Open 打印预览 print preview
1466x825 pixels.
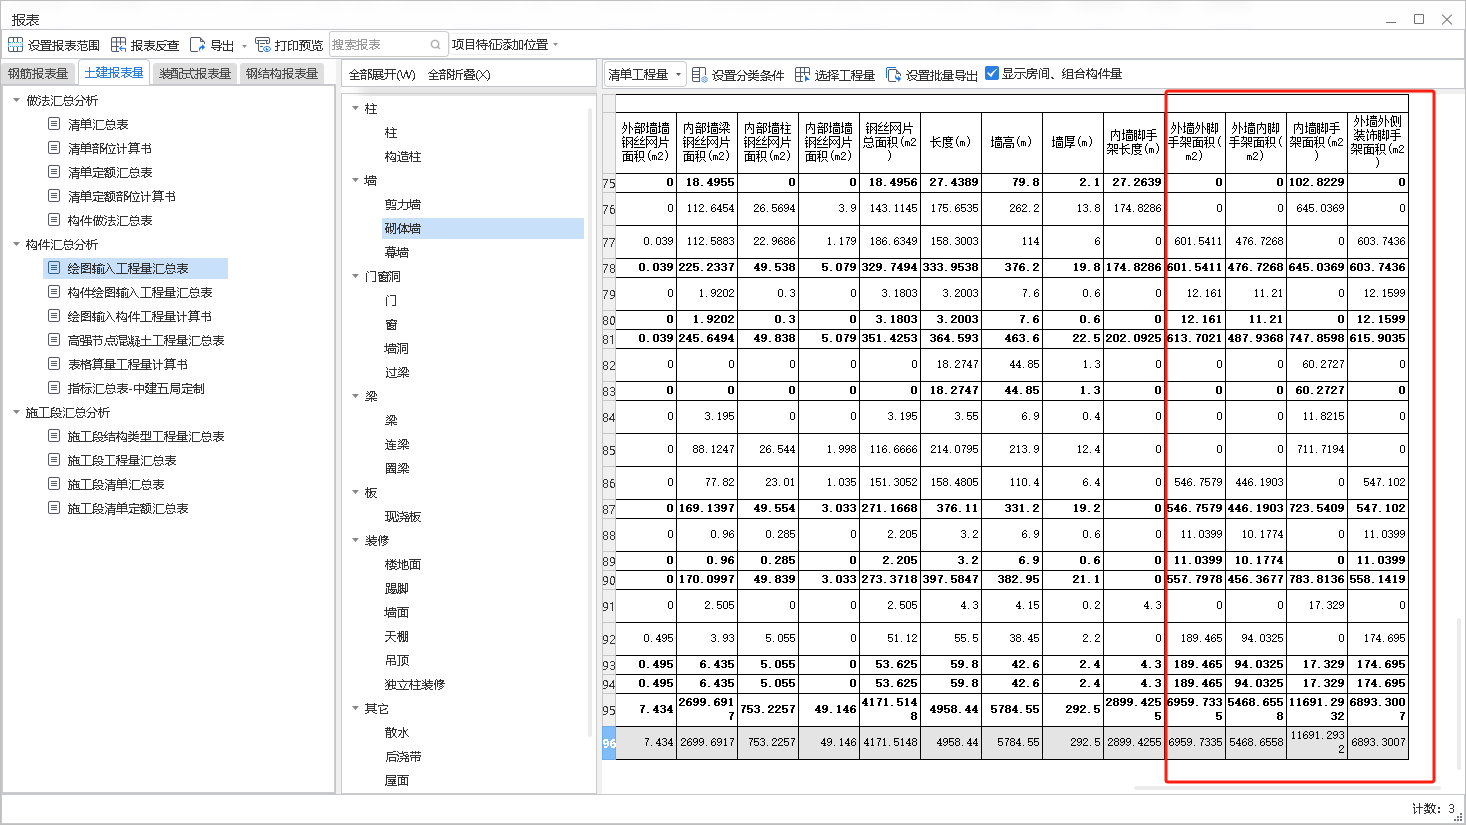coord(289,45)
